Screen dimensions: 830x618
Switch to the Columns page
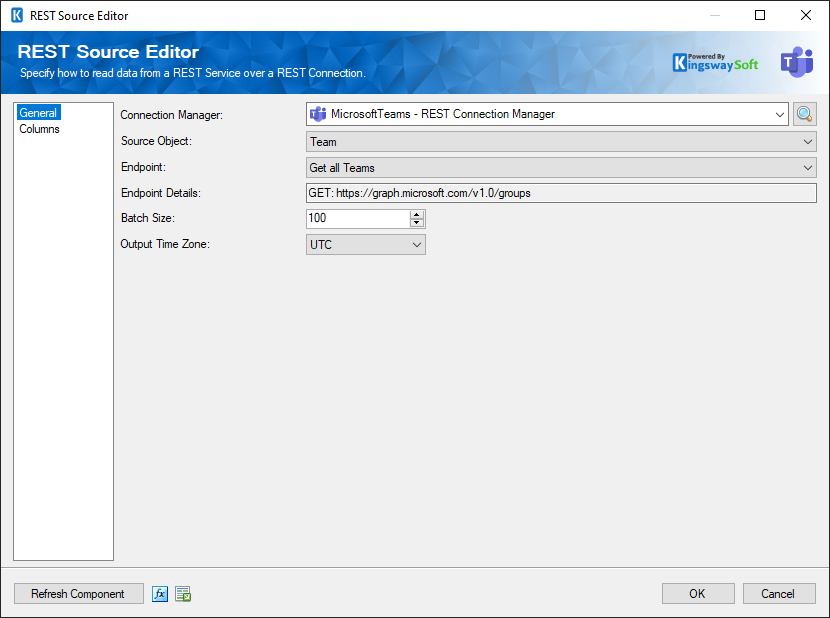(39, 129)
